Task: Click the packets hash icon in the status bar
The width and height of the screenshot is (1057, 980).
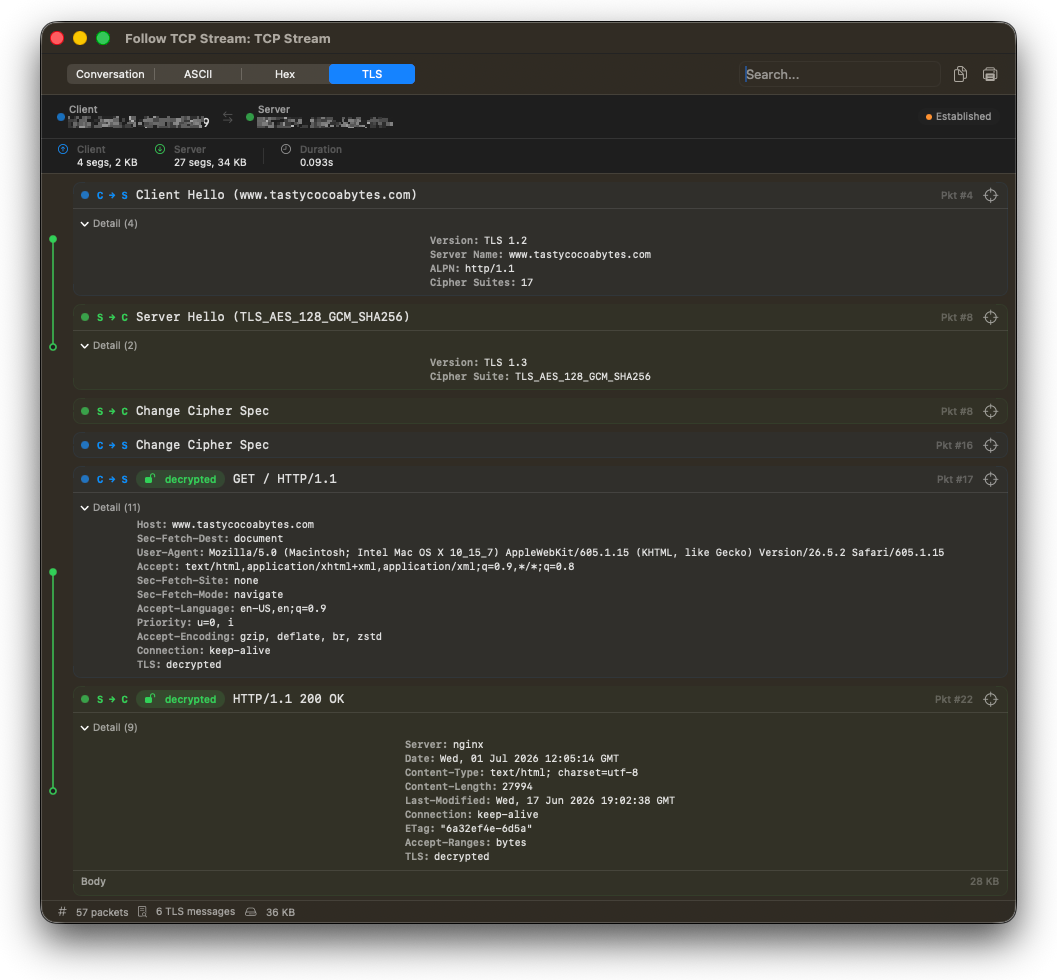Action: pos(62,912)
